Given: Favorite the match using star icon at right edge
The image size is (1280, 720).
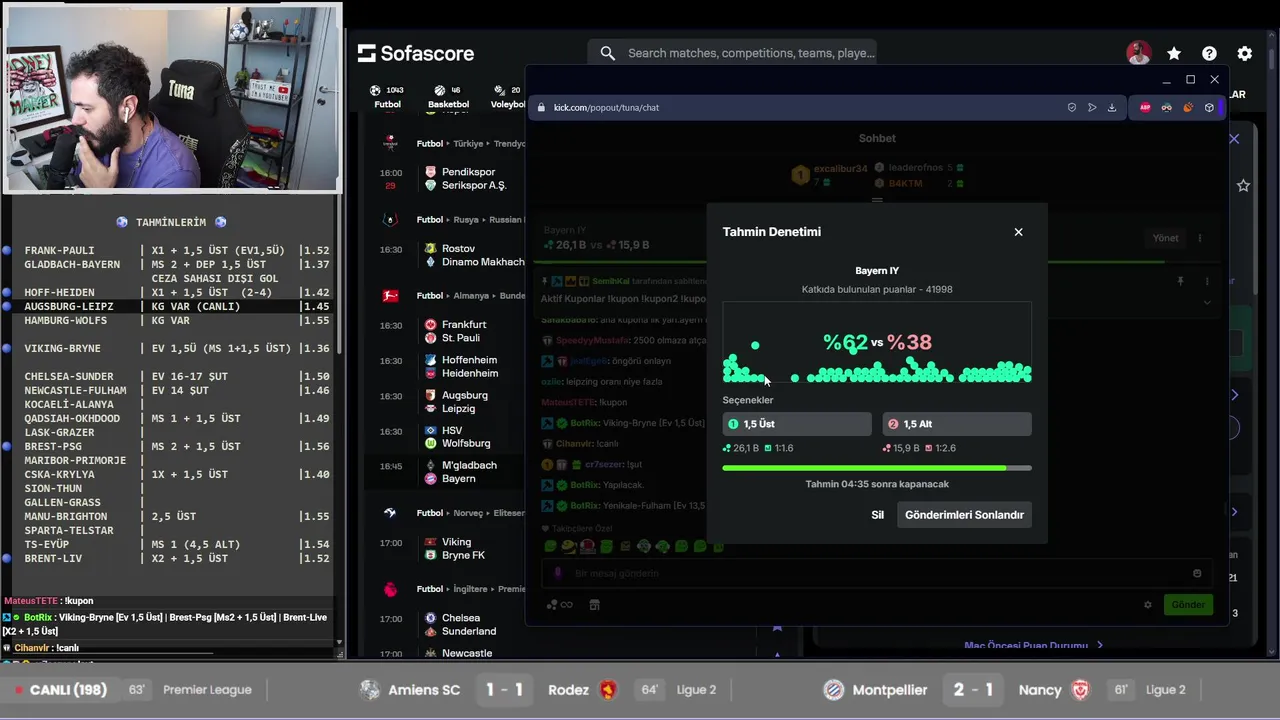Looking at the screenshot, I should click(1243, 185).
